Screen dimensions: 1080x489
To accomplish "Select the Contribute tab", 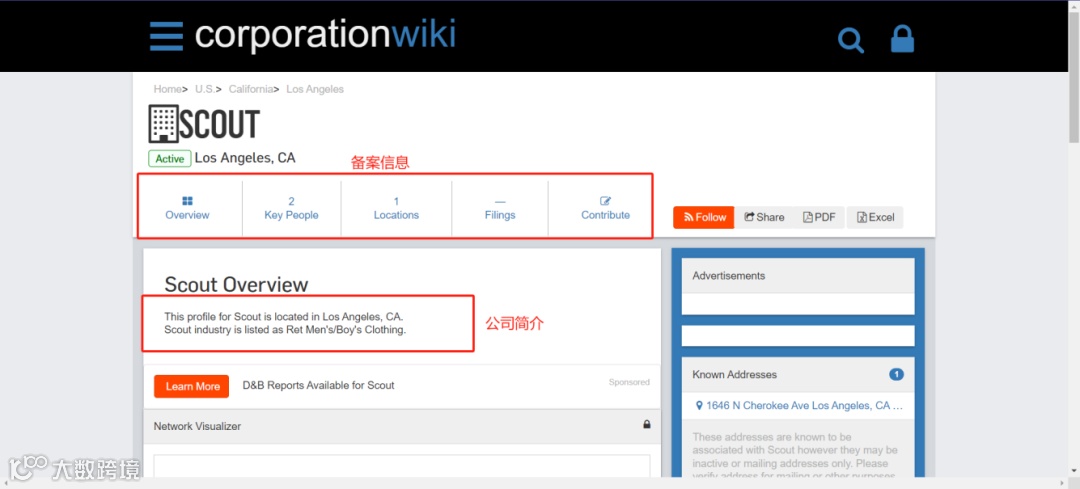I will pos(605,208).
